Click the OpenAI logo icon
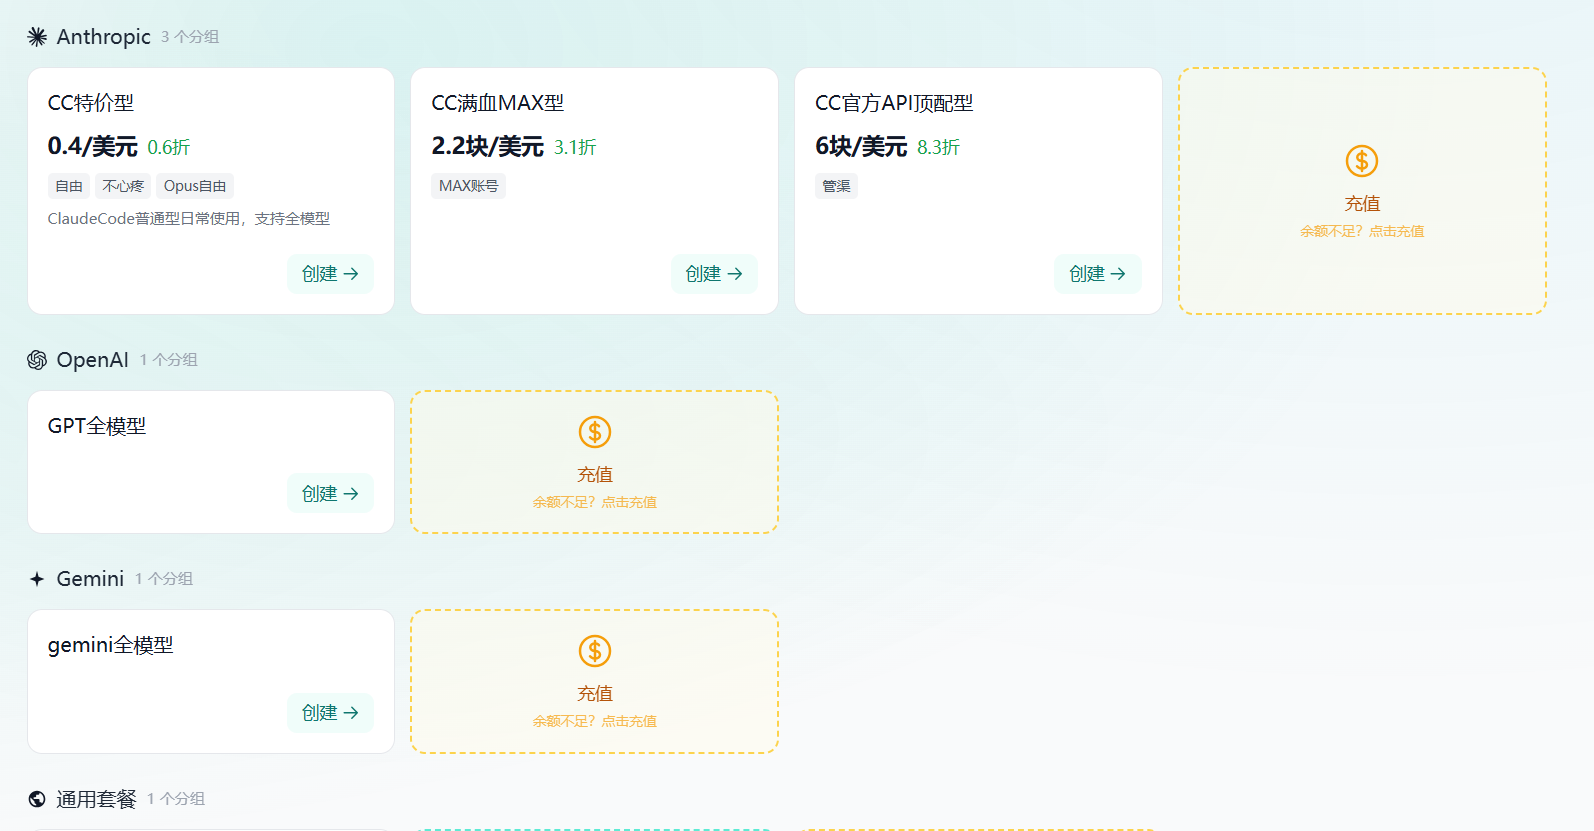The height and width of the screenshot is (831, 1594). coord(37,360)
